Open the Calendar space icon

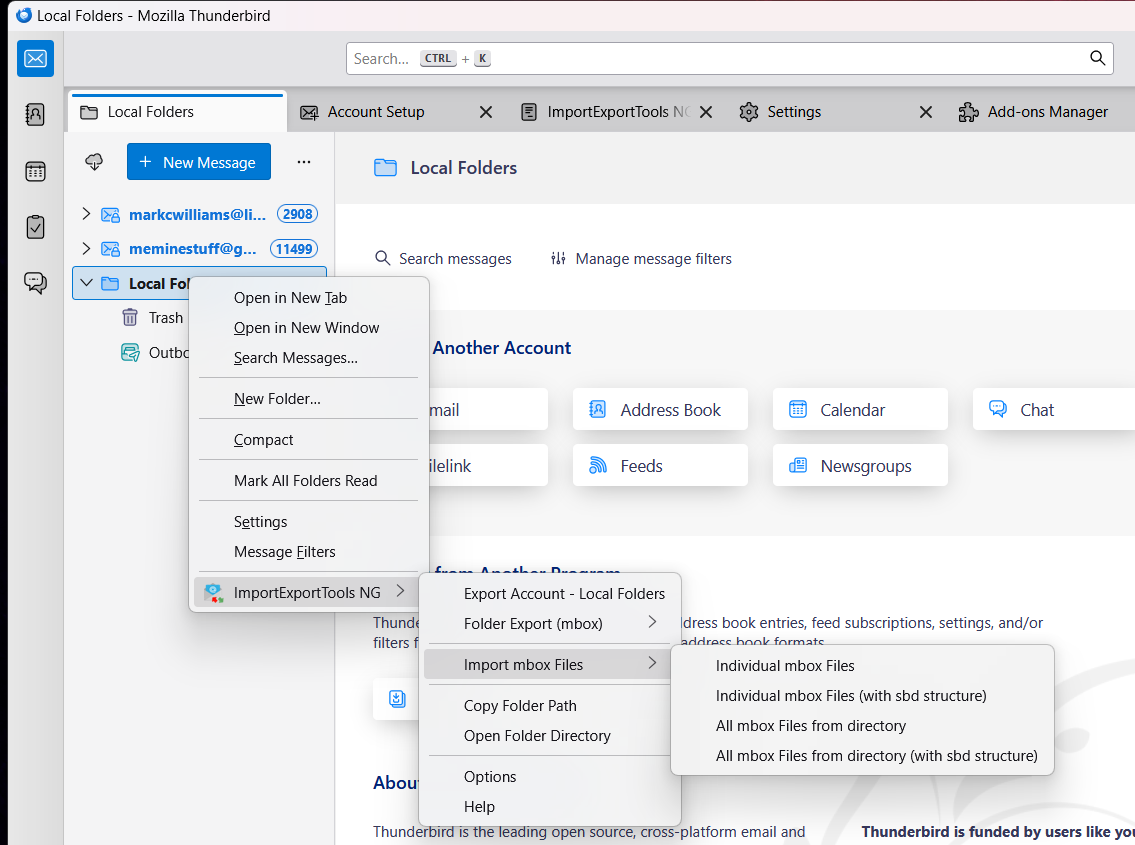tap(35, 172)
